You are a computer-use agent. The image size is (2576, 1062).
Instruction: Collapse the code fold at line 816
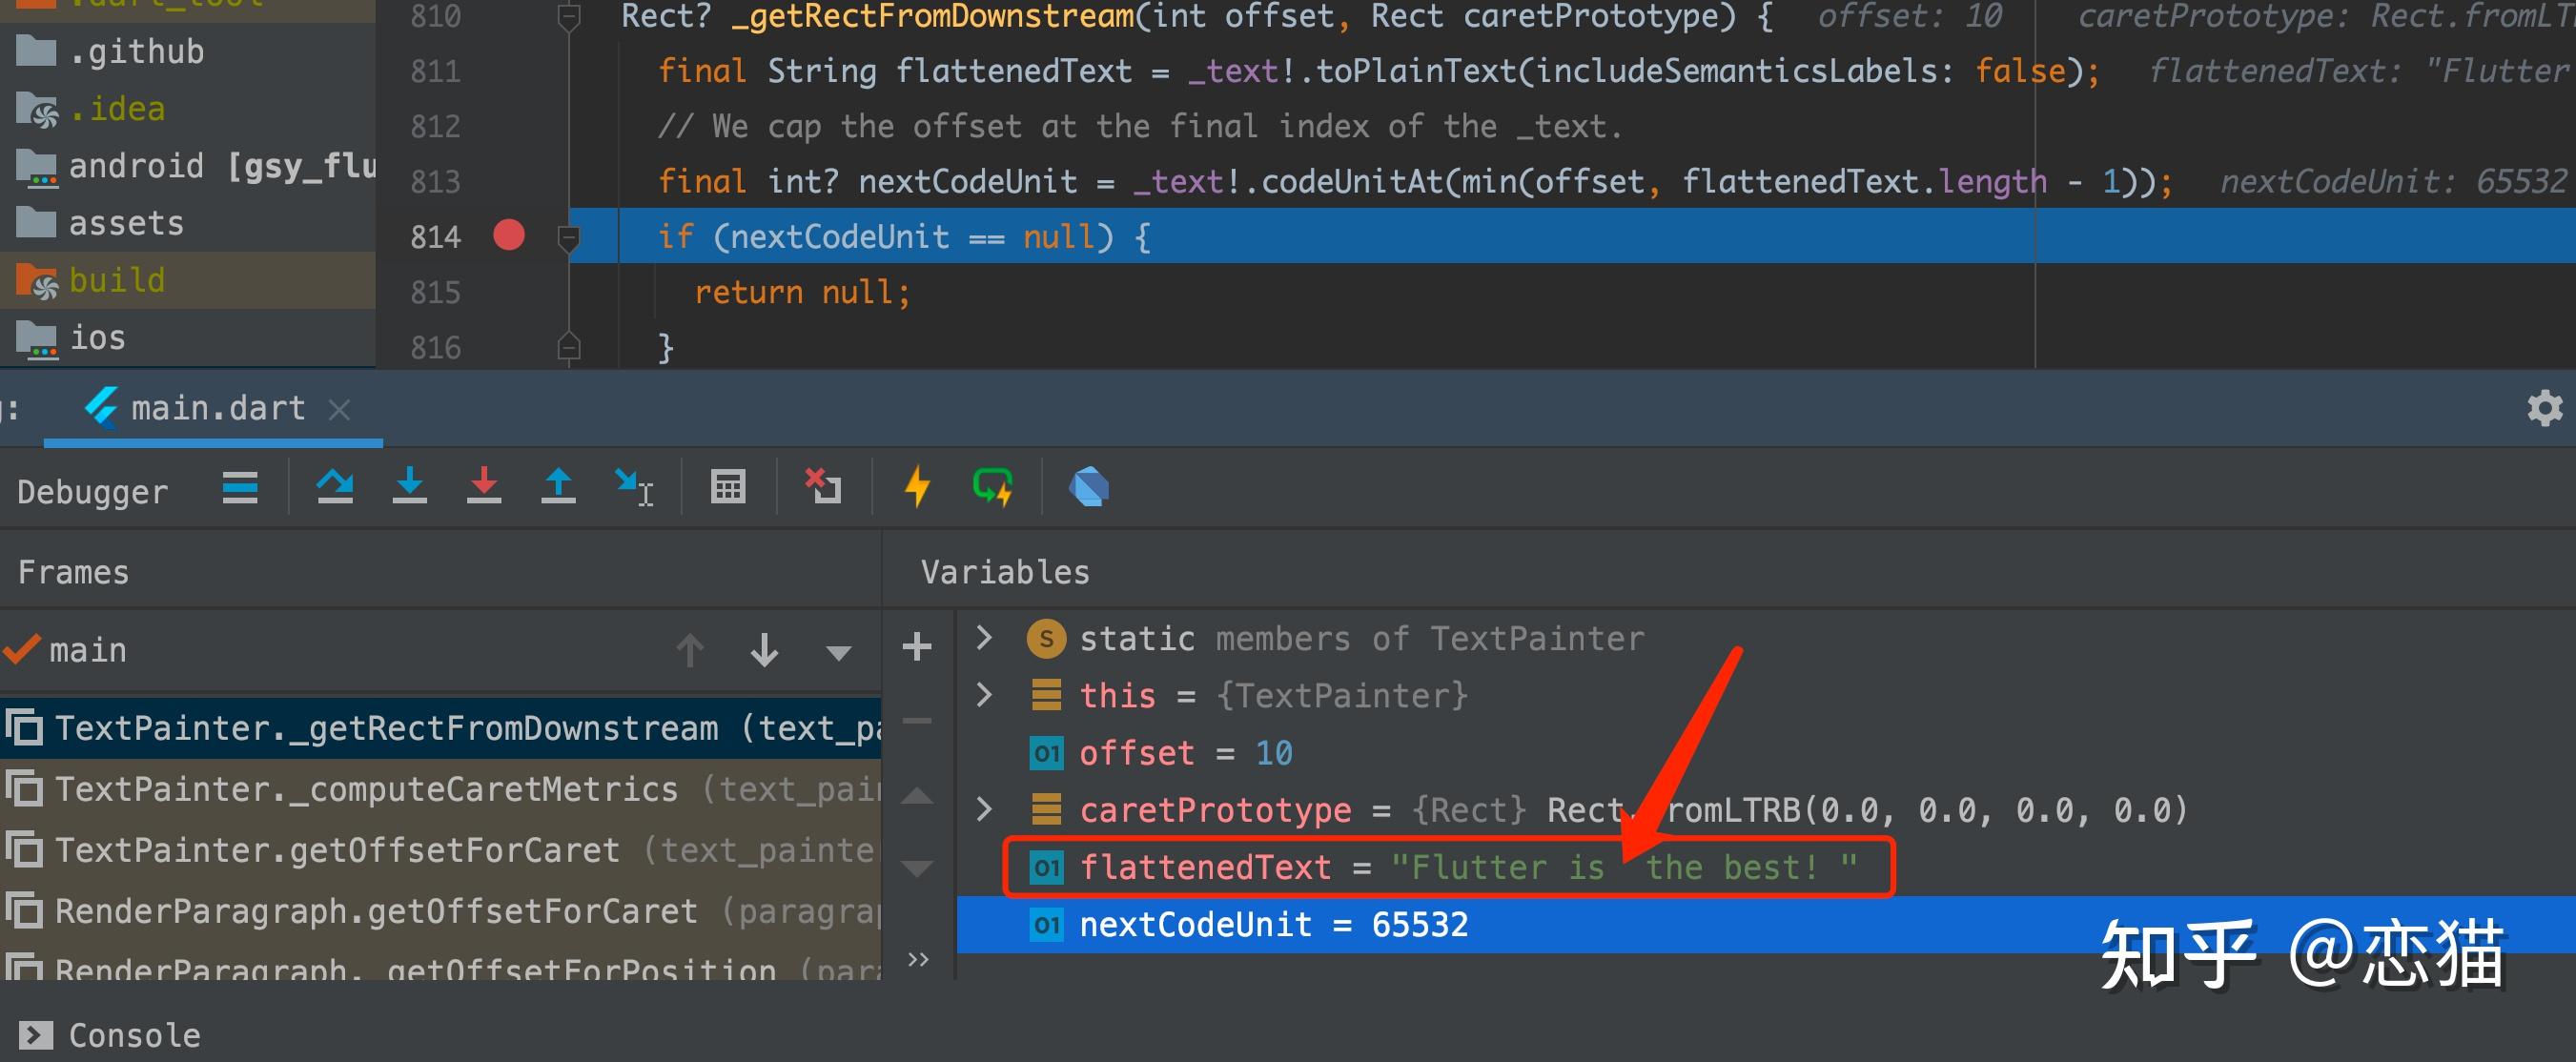pyautogui.click(x=569, y=347)
